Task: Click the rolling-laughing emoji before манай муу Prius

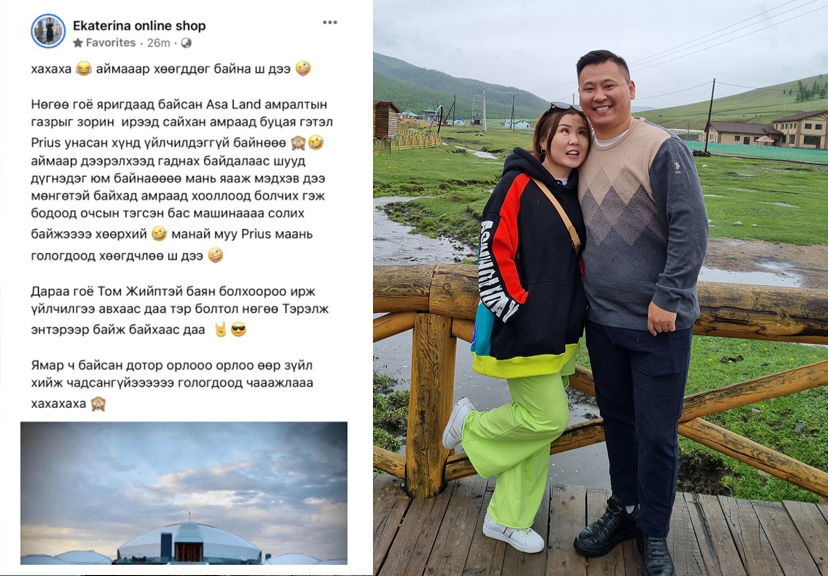Action: [x=159, y=234]
